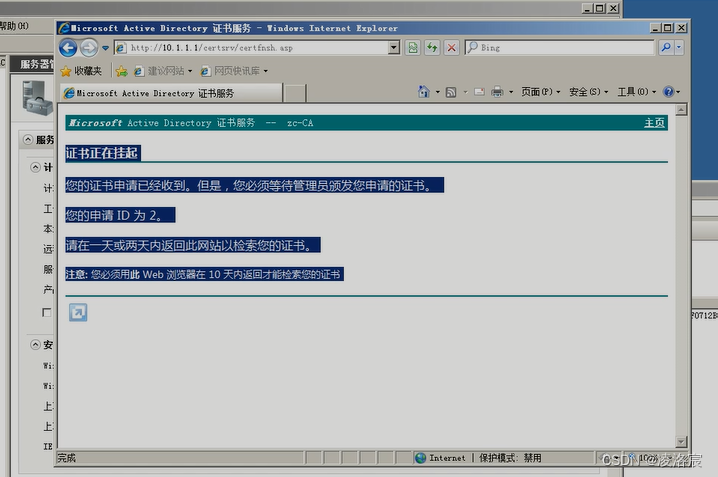Click the Internet zone globe icon
Viewport: 718px width, 477px height.
420,458
